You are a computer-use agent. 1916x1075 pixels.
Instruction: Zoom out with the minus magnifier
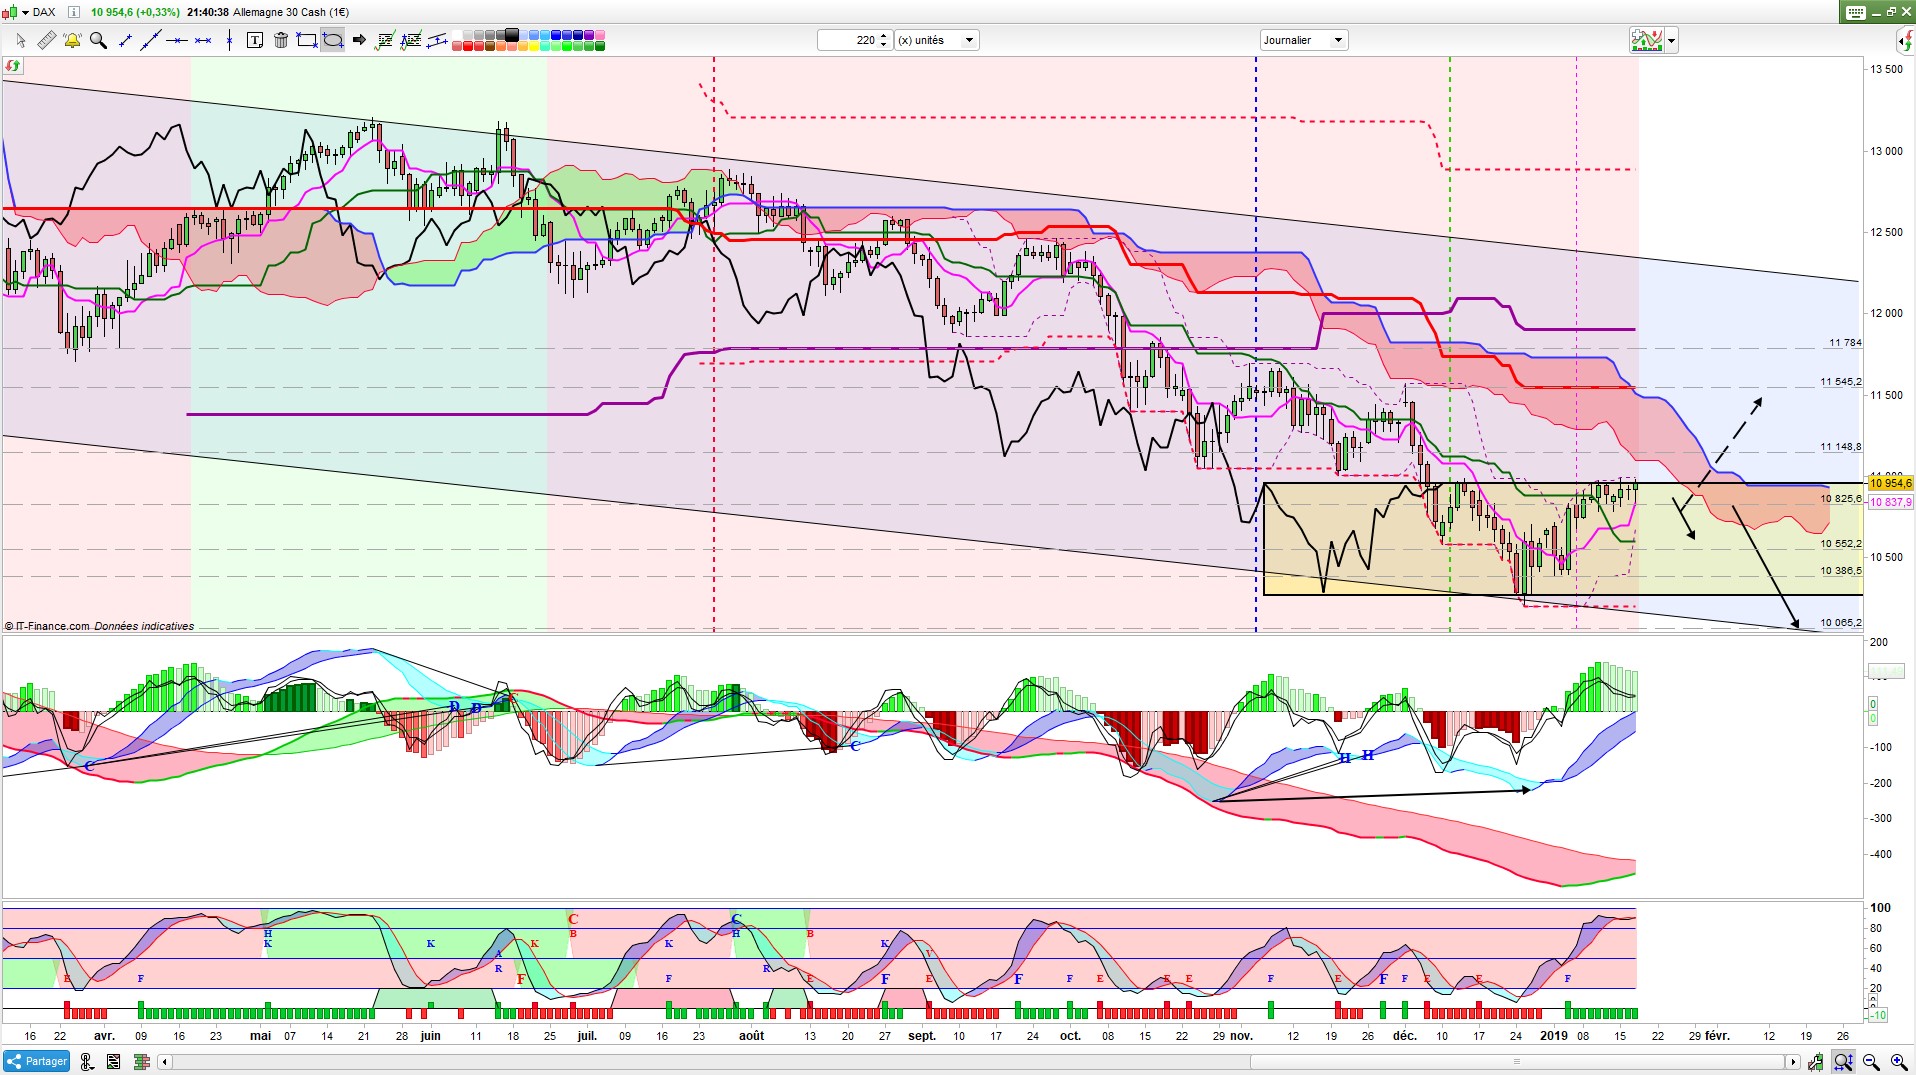pyautogui.click(x=1871, y=1062)
